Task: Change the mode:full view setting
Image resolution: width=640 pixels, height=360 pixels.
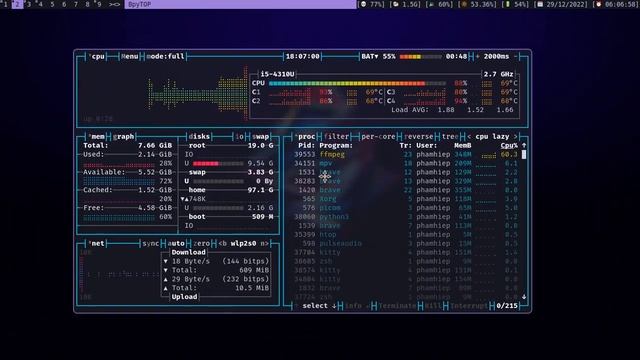Action: tap(165, 56)
